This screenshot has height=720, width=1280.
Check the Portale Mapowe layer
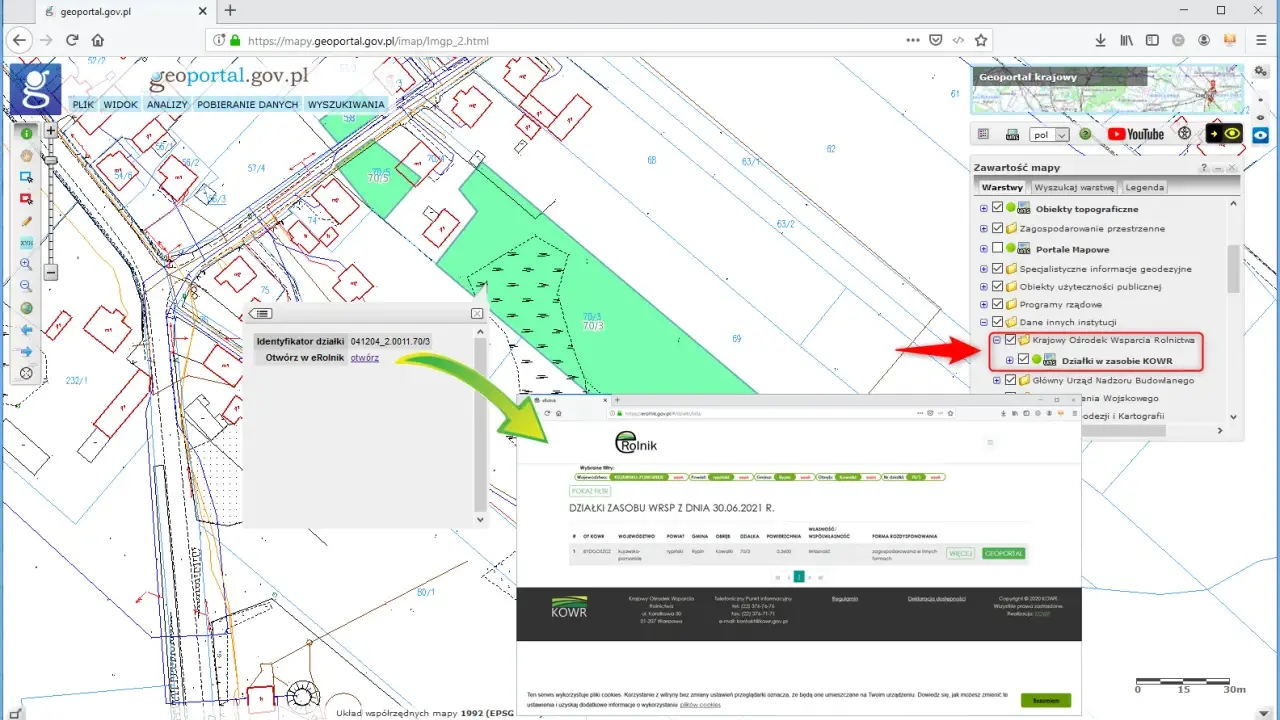[x=997, y=249]
